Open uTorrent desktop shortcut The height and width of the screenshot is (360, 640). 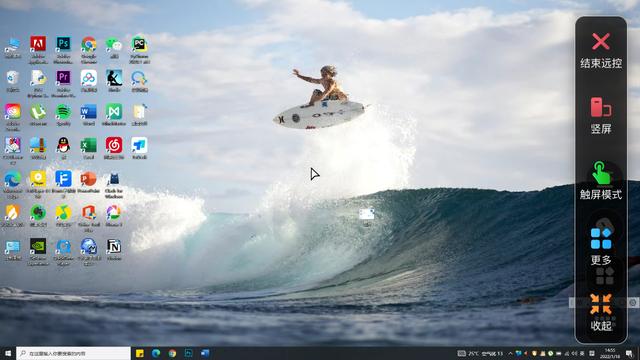click(38, 115)
